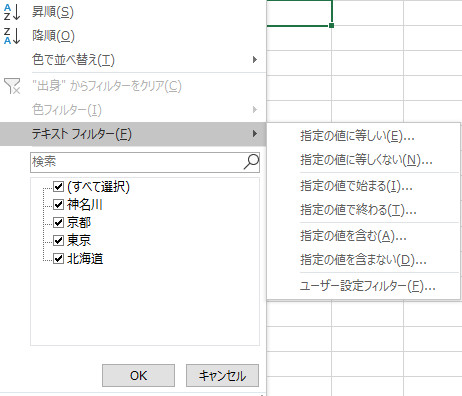
Task: Select the 北海道 label text
Action: [85, 258]
